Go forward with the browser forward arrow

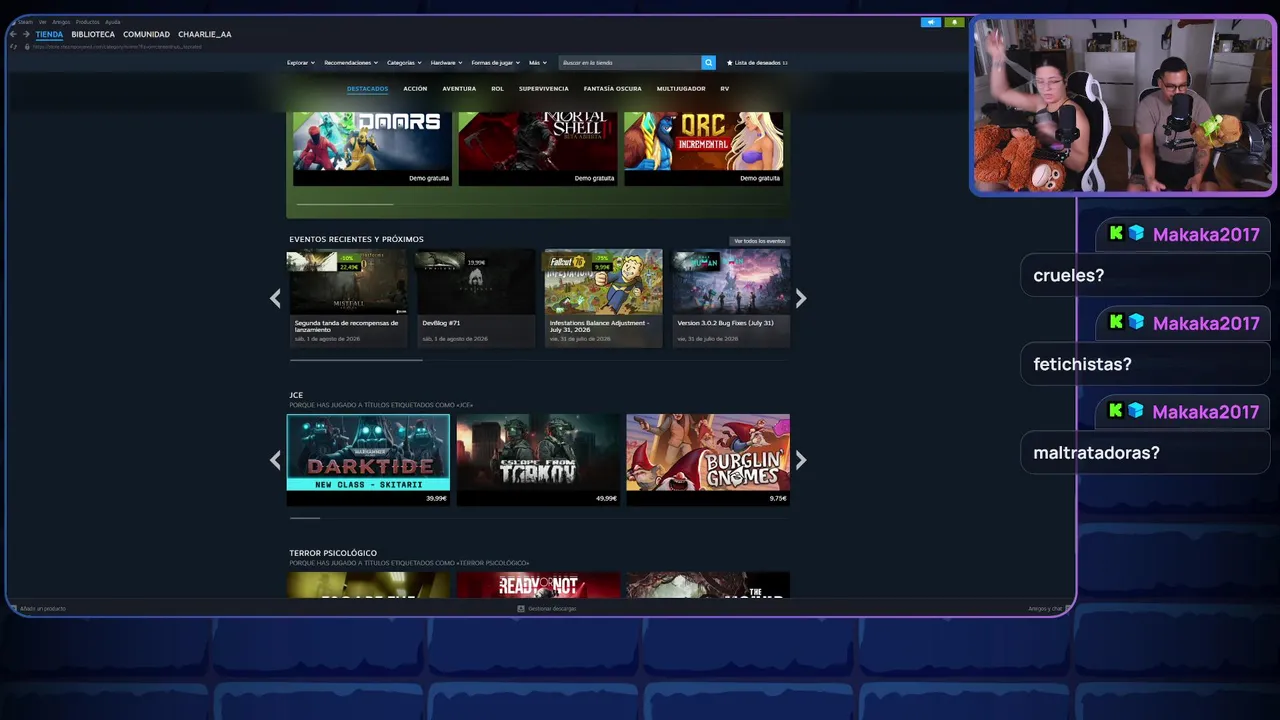click(26, 34)
